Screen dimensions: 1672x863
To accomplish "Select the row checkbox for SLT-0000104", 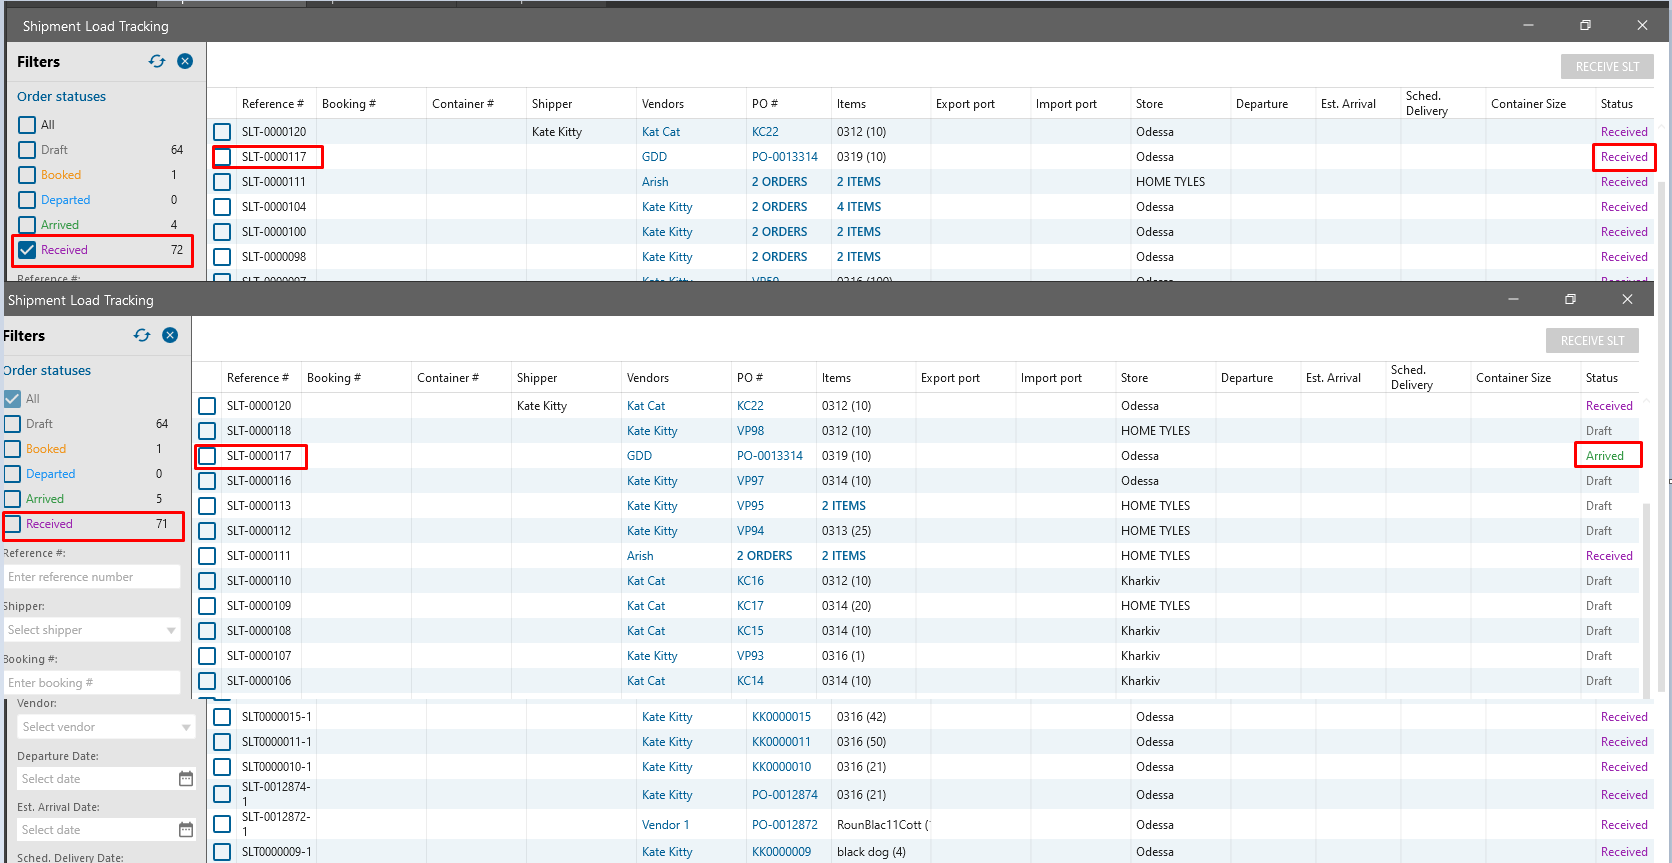I will coord(222,207).
